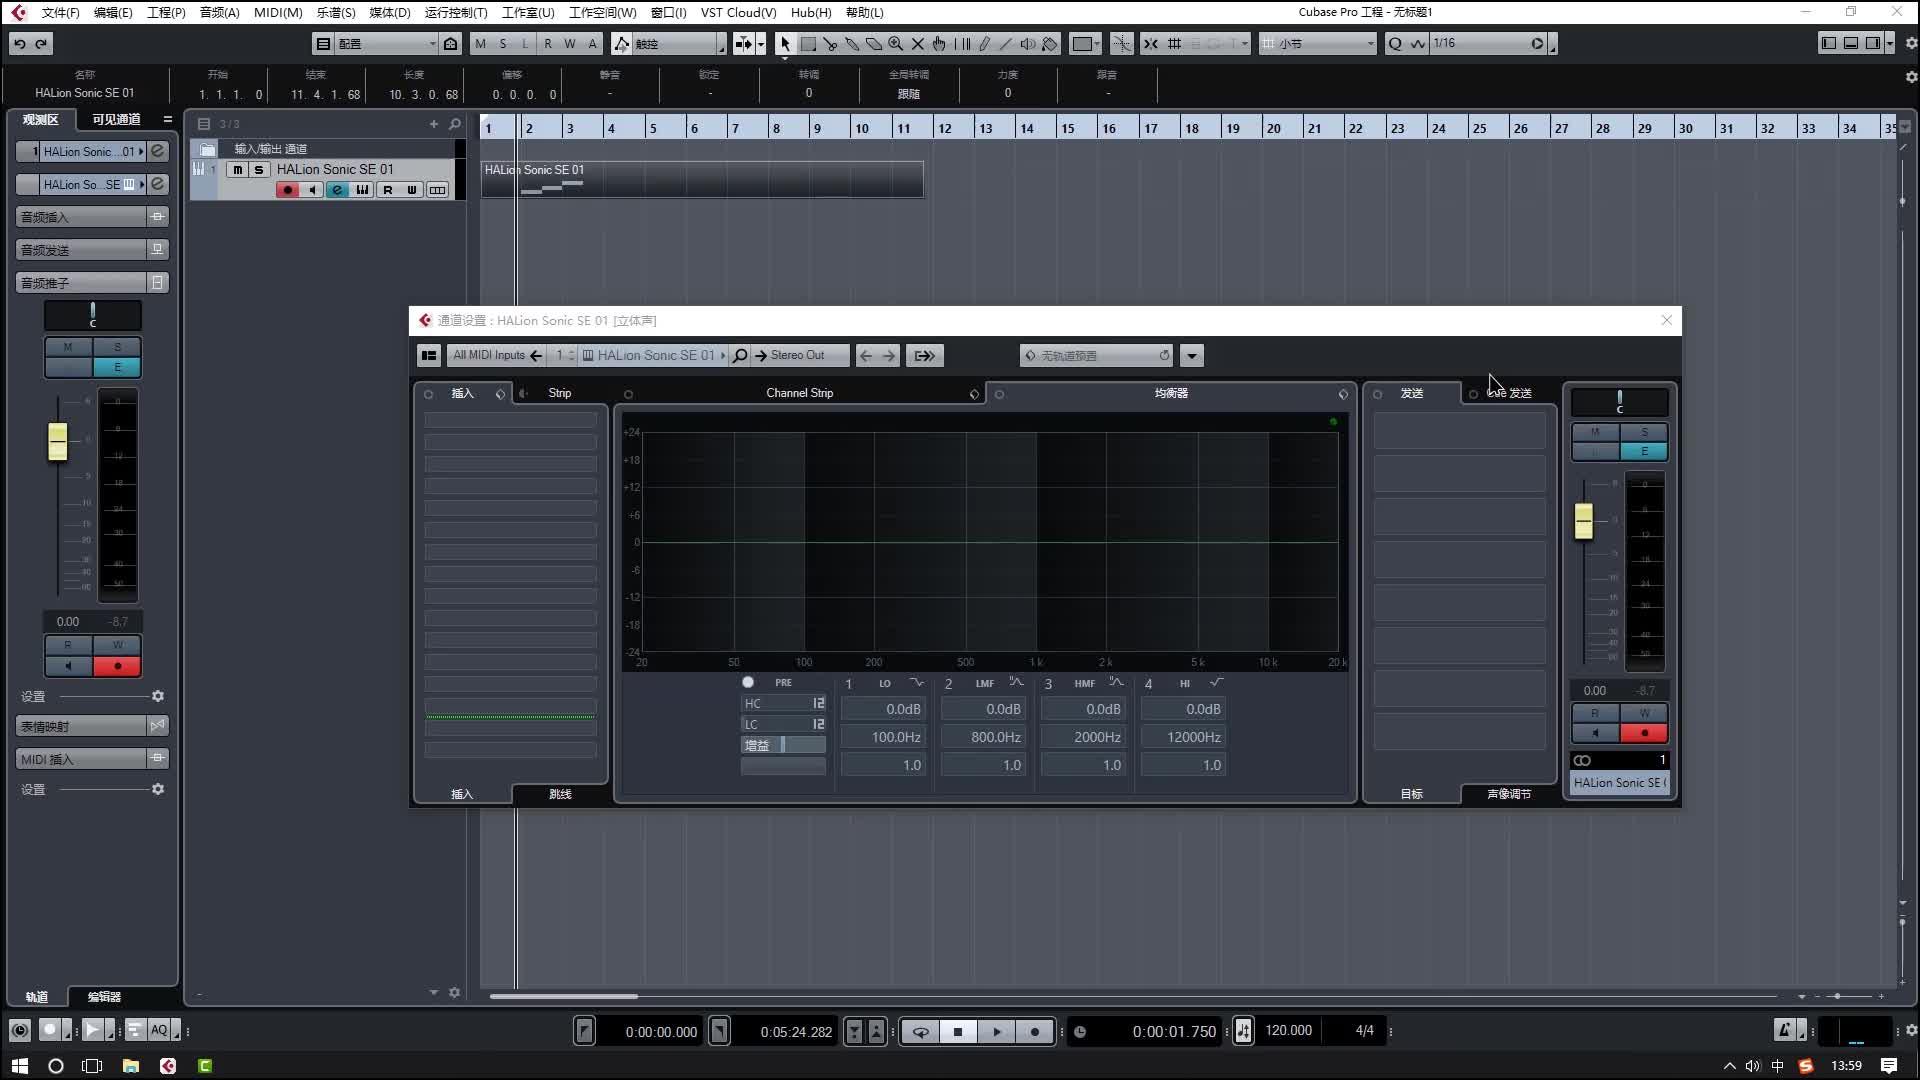Click the channel settings volume fader
This screenshot has height=1080, width=1920.
tap(1583, 521)
